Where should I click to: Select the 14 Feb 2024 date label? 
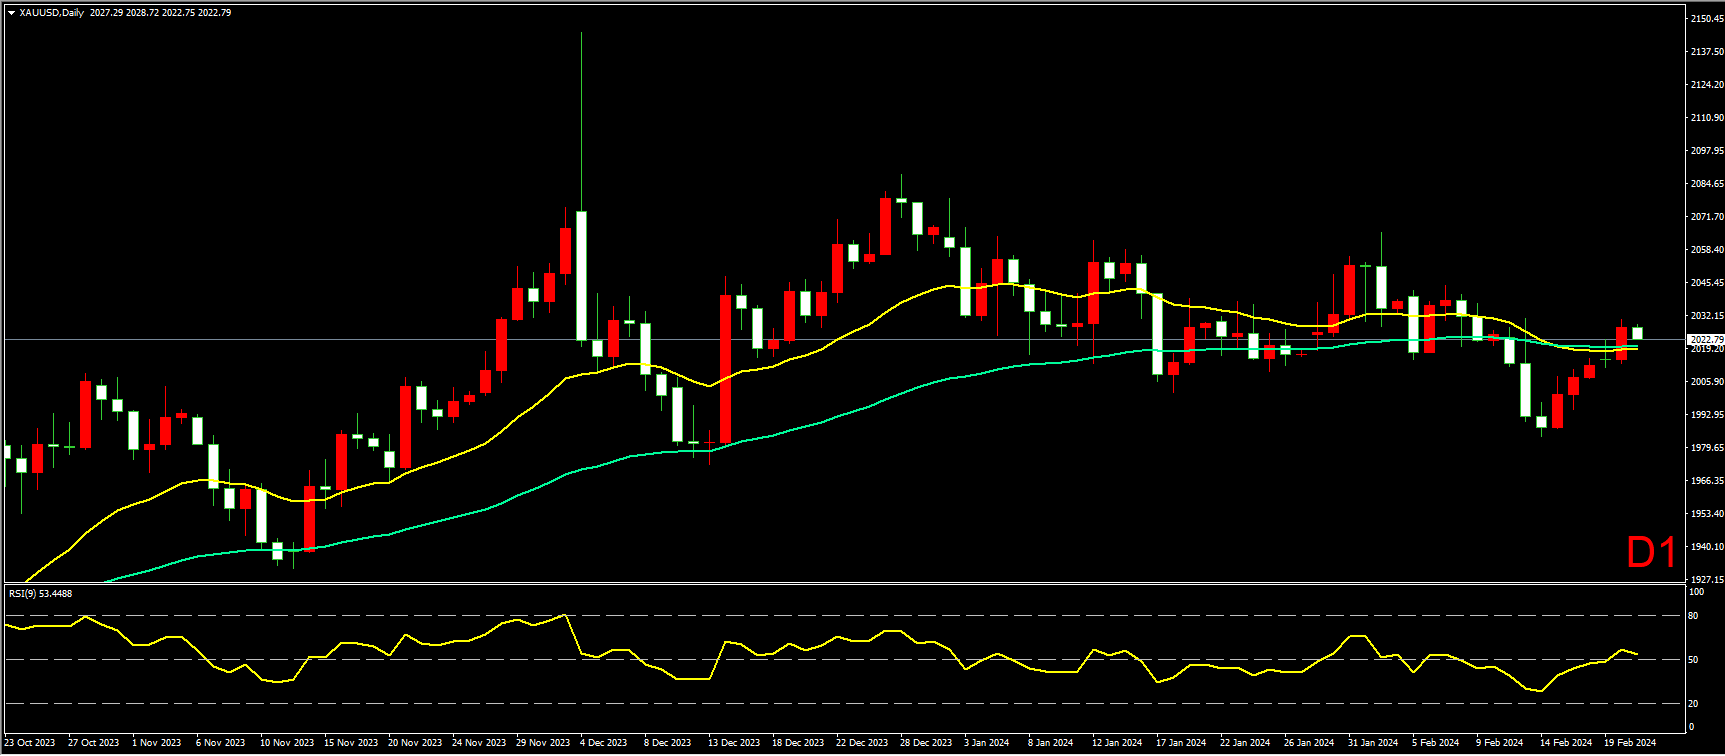[x=1566, y=743]
